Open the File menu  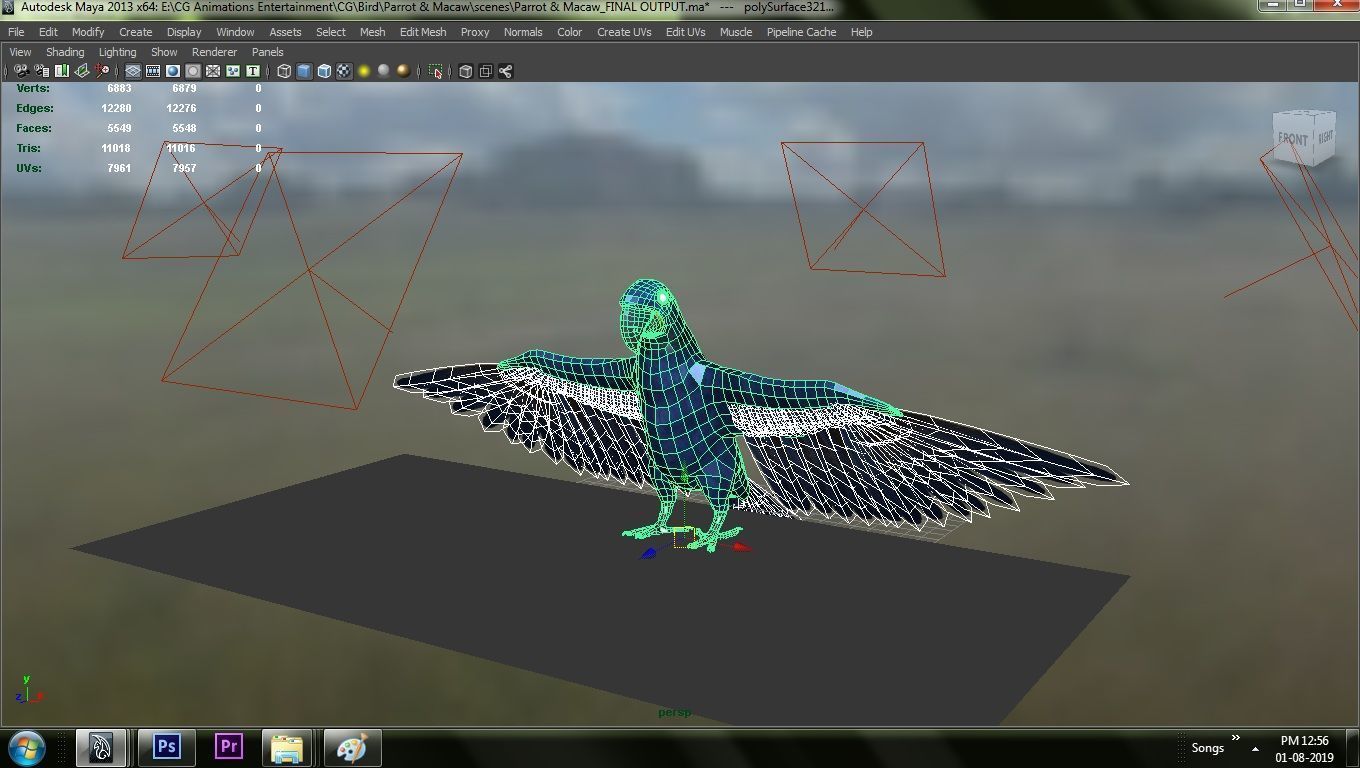tap(16, 32)
